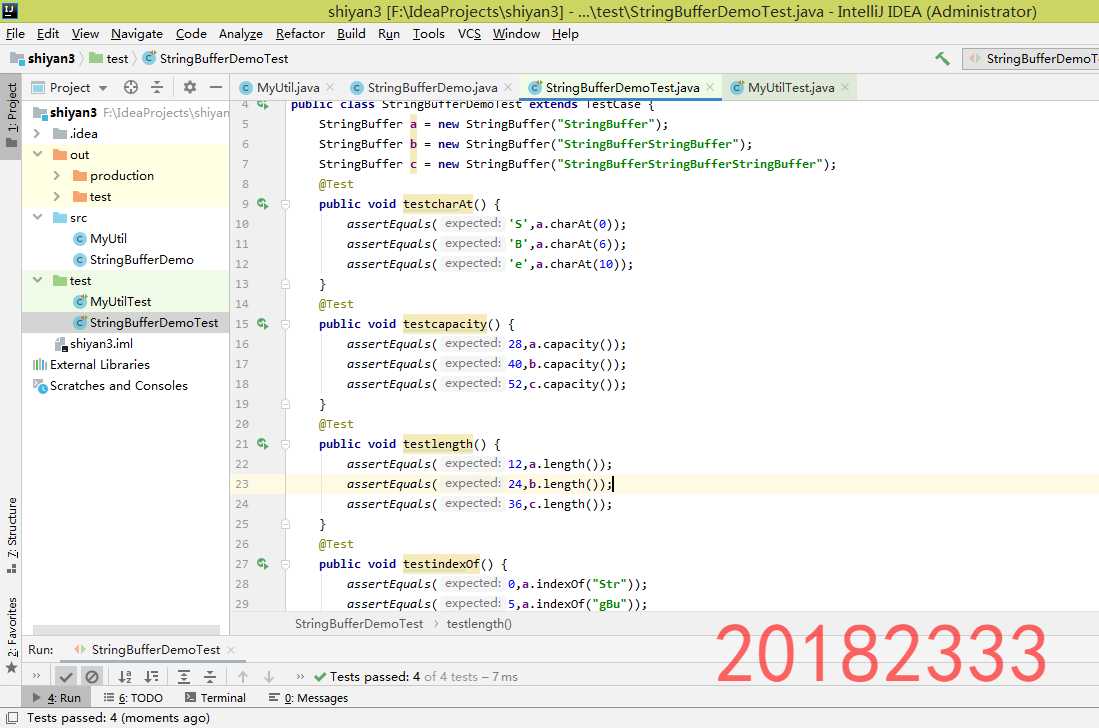Toggle Show Ignored tests button

(92, 677)
